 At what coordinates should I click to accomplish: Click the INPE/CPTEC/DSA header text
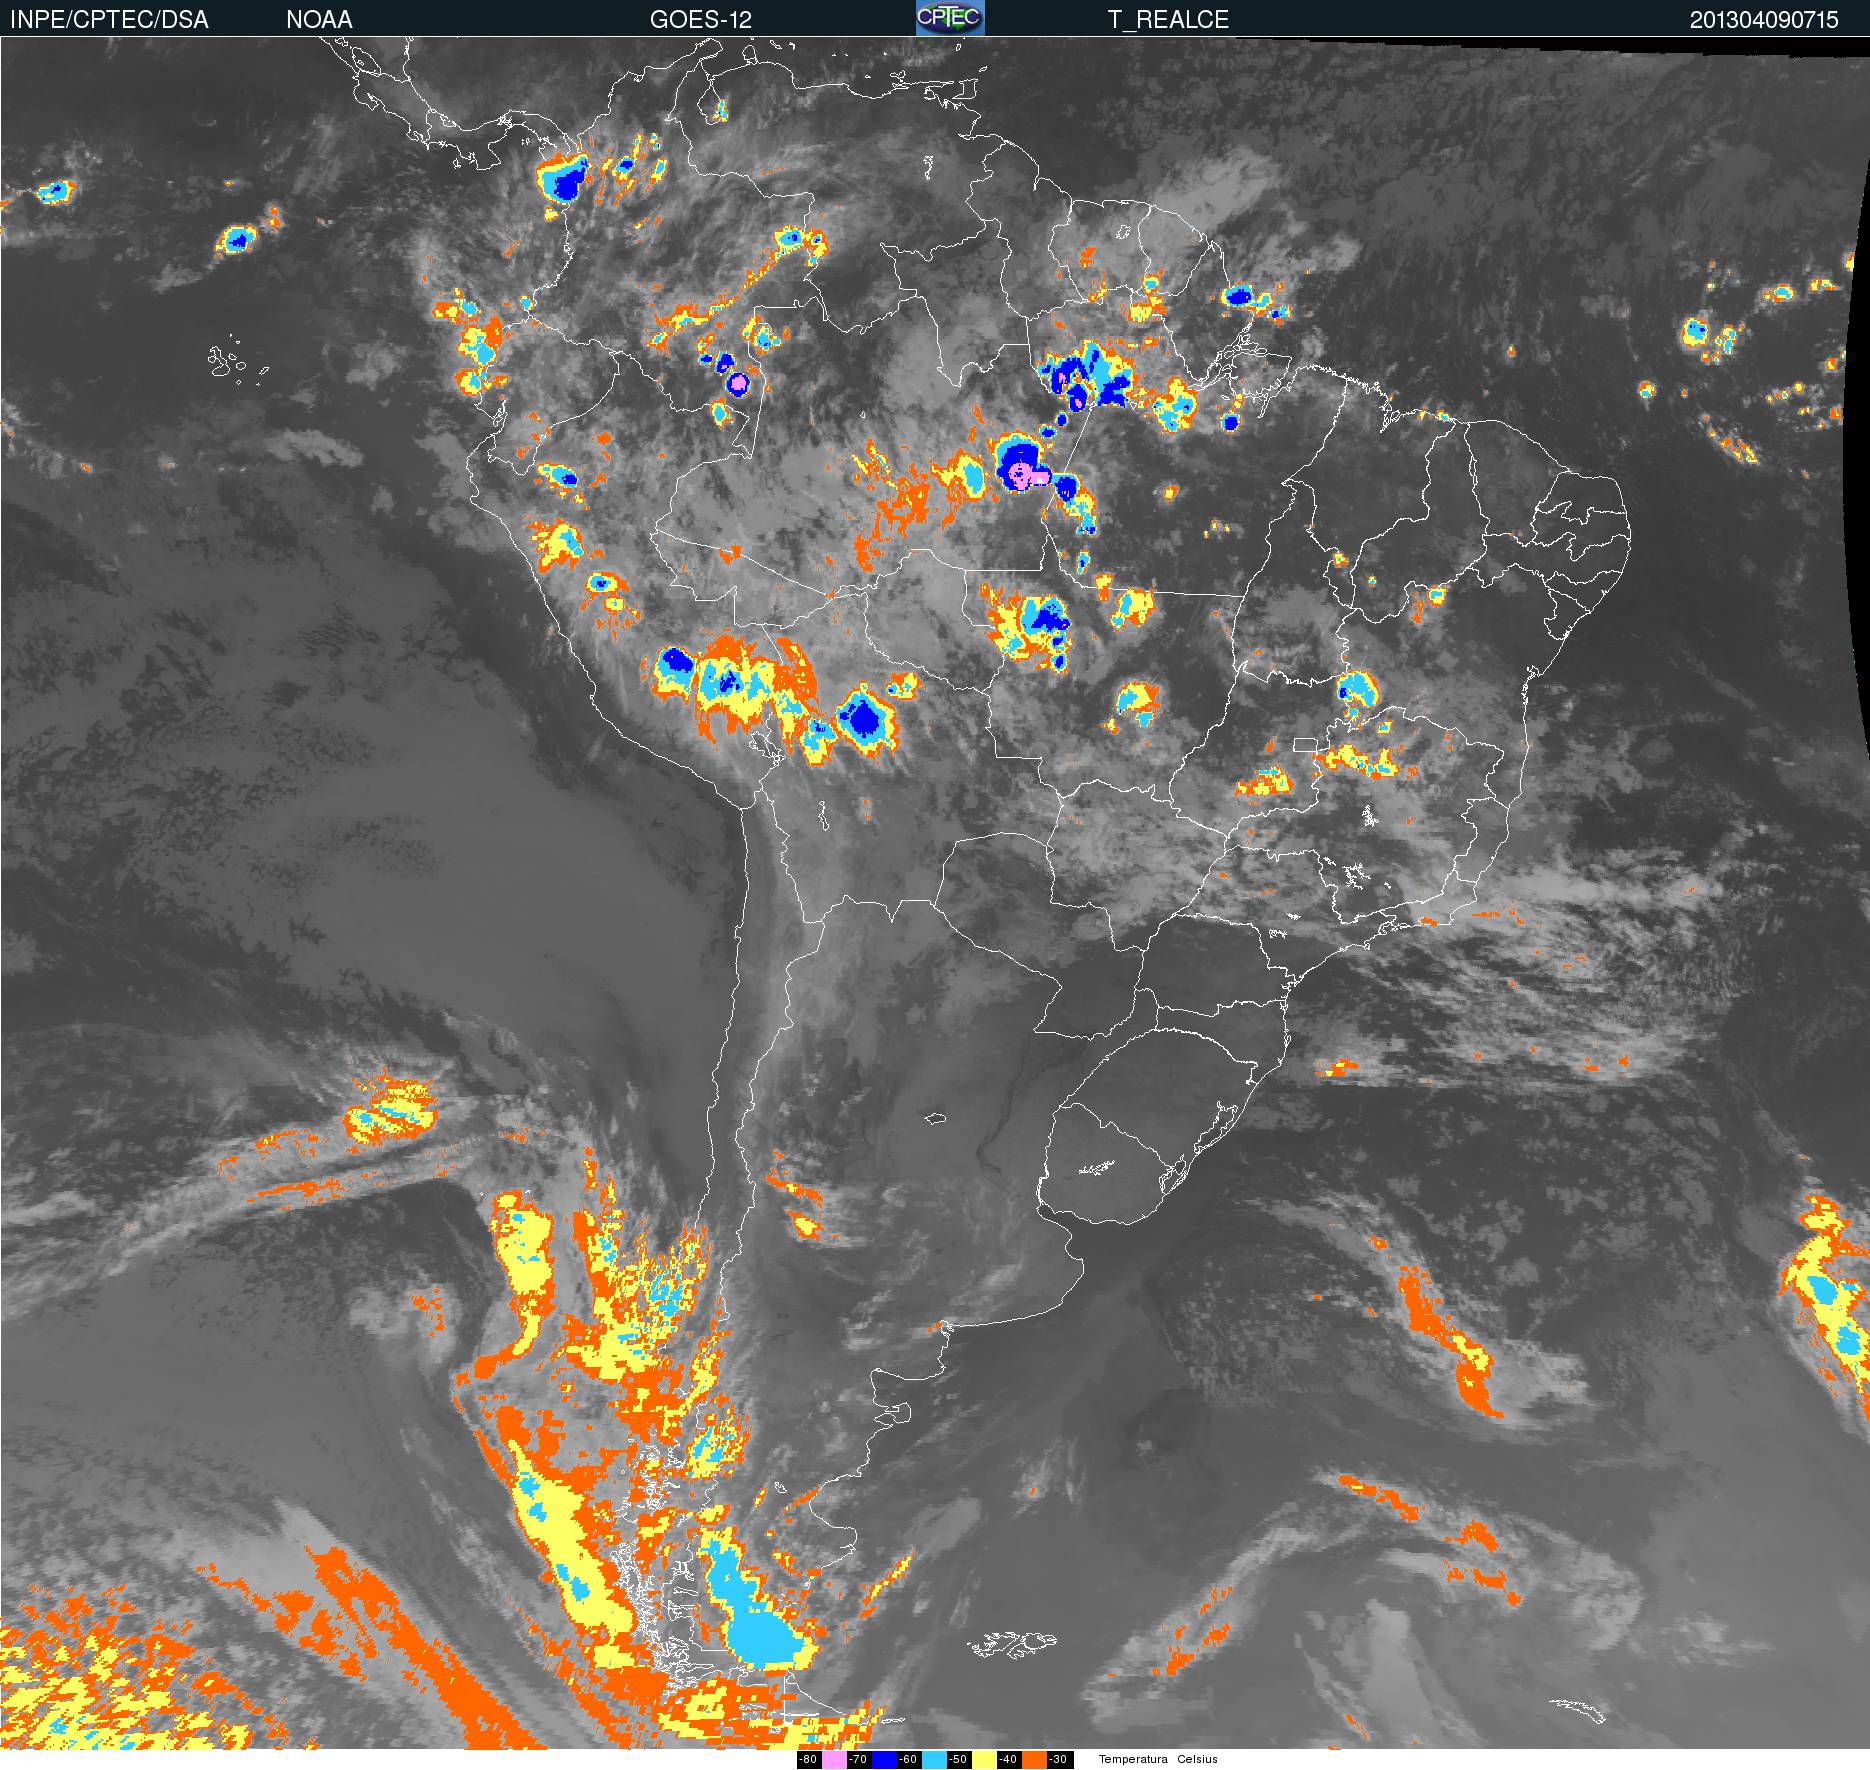tap(109, 19)
